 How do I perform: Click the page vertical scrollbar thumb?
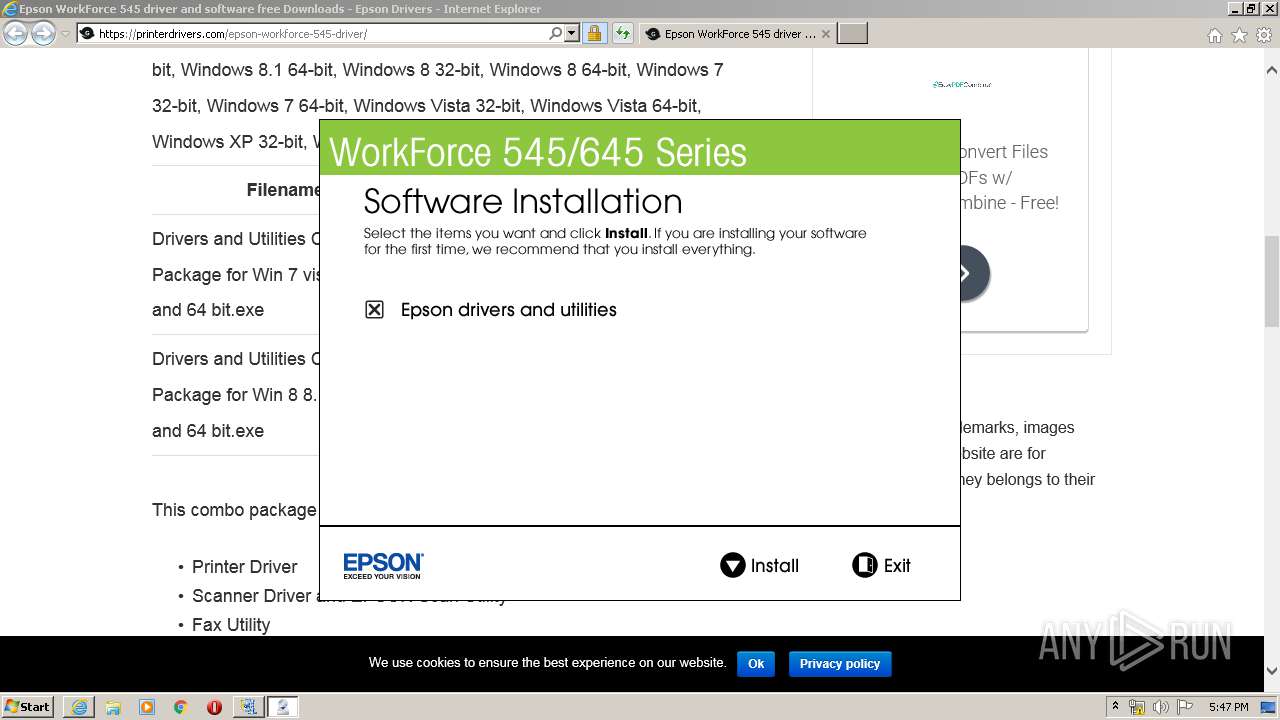point(1271,281)
